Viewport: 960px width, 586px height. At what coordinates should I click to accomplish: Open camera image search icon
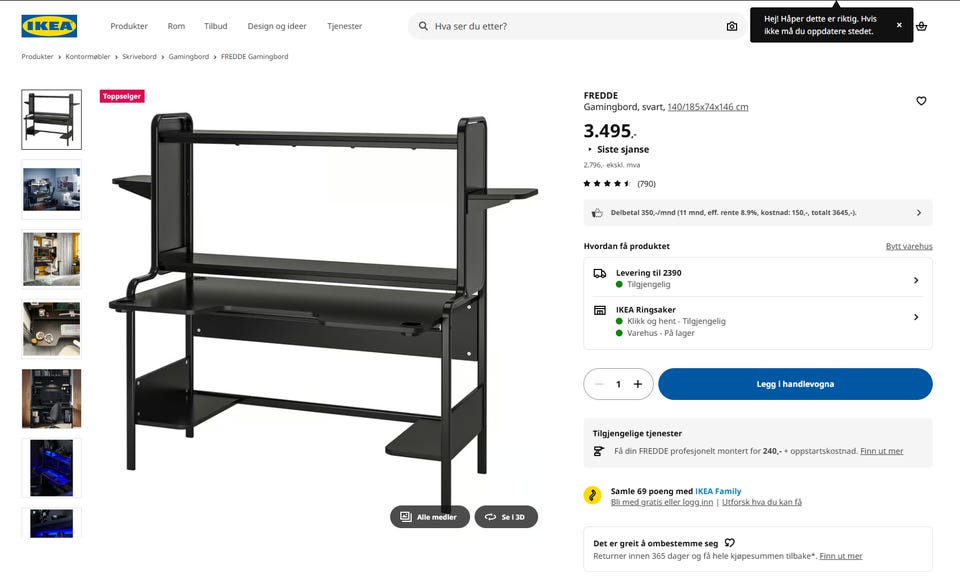tap(732, 26)
